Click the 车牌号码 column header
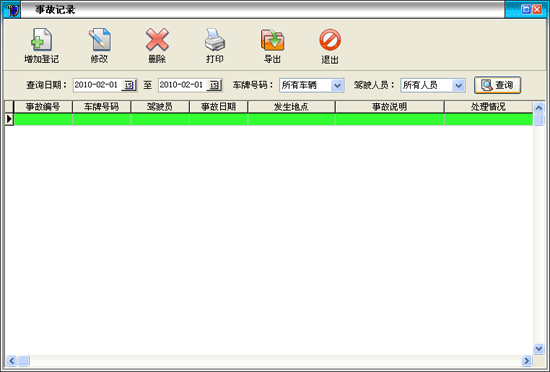 (102, 107)
